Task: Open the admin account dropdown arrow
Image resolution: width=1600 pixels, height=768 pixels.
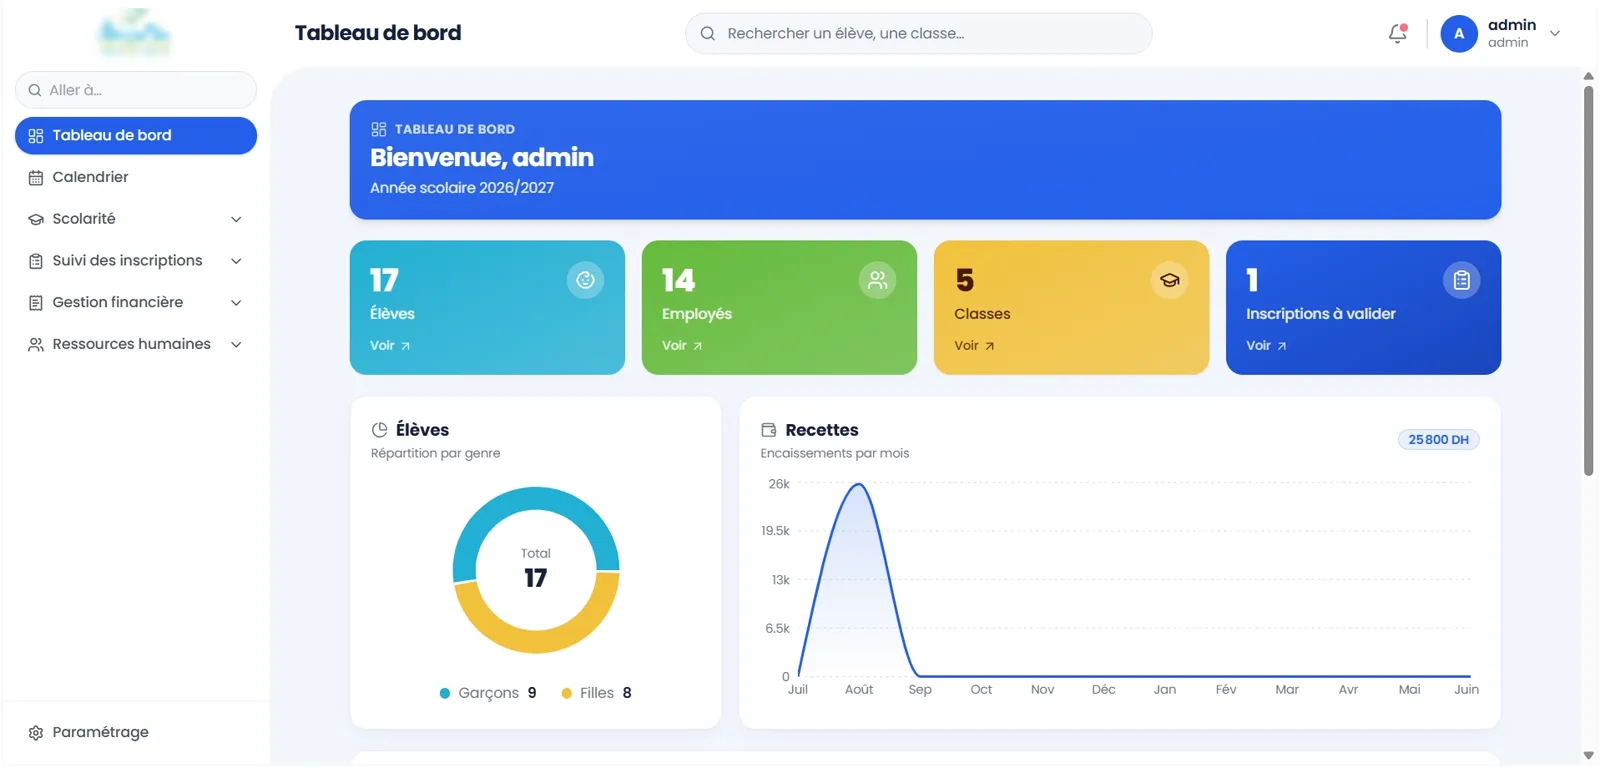Action: (1555, 34)
